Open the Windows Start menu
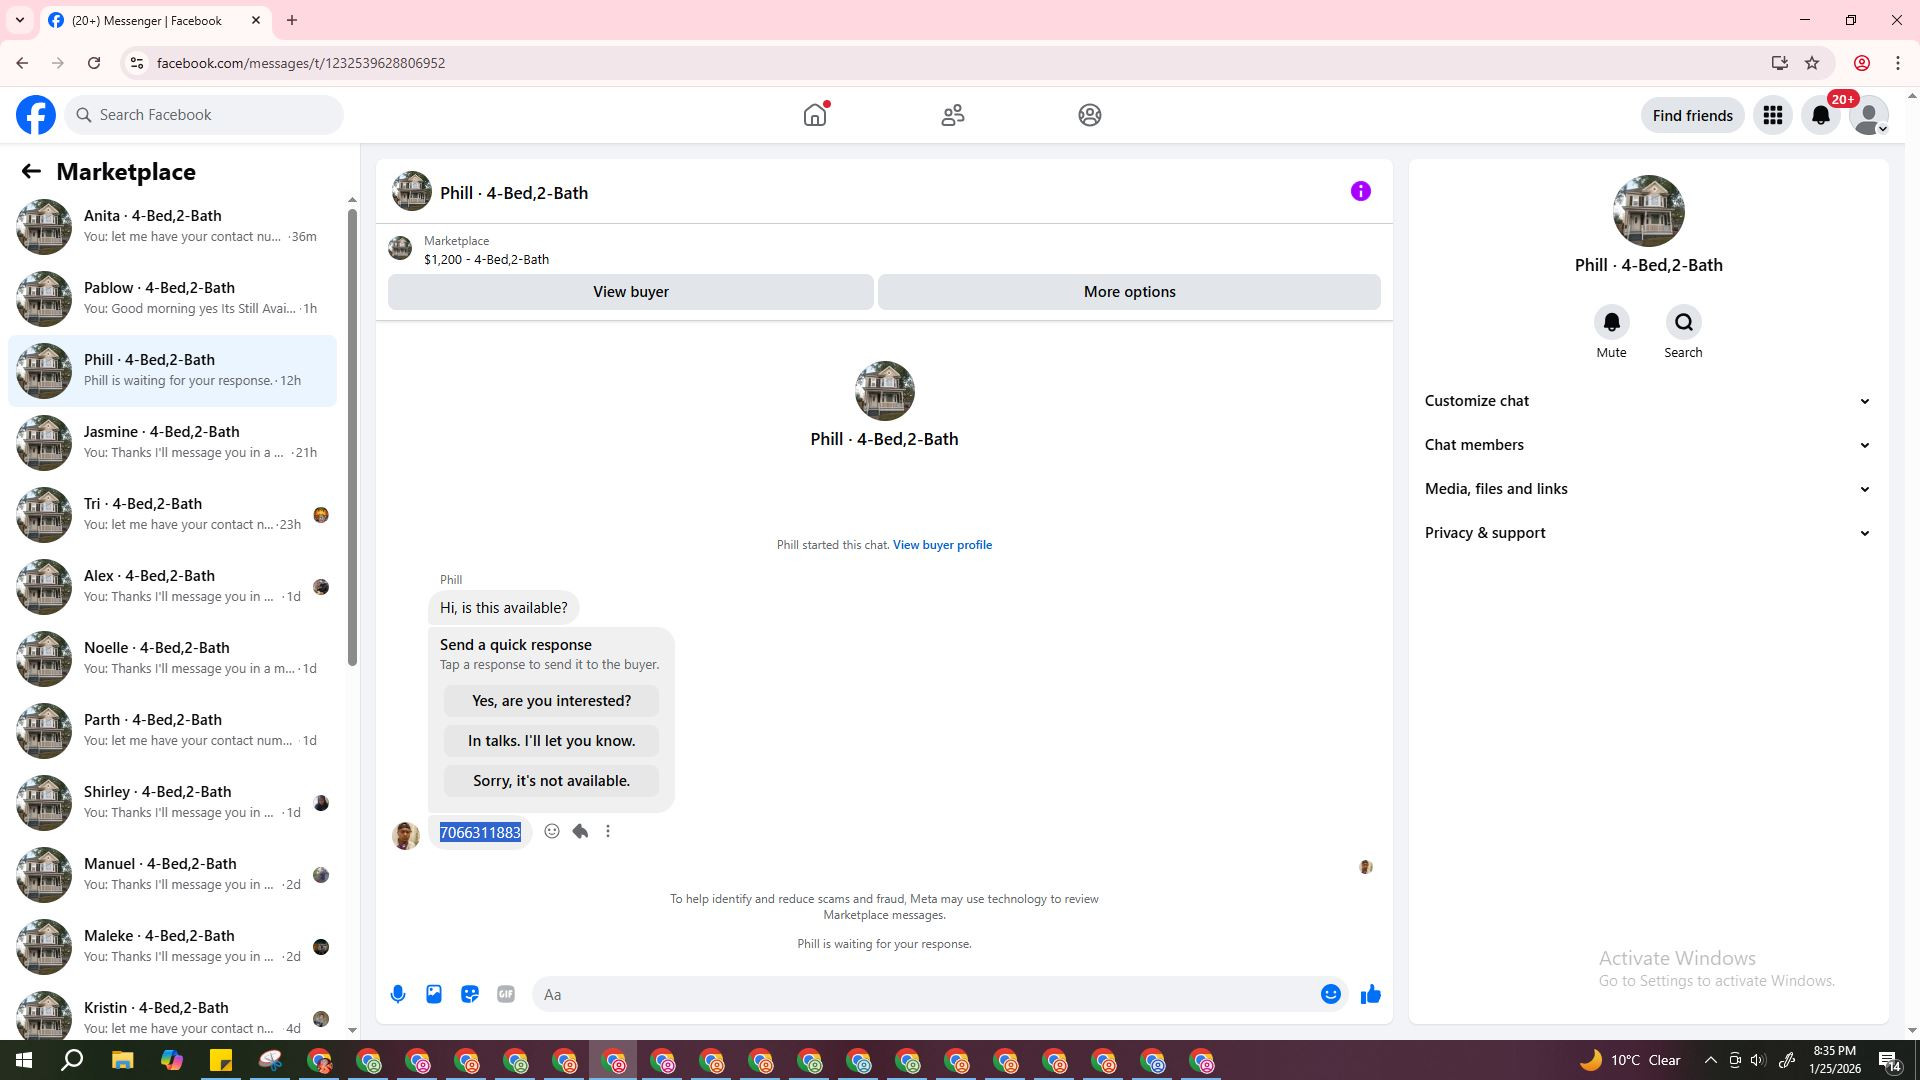Viewport: 1920px width, 1080px height. 24,1060
